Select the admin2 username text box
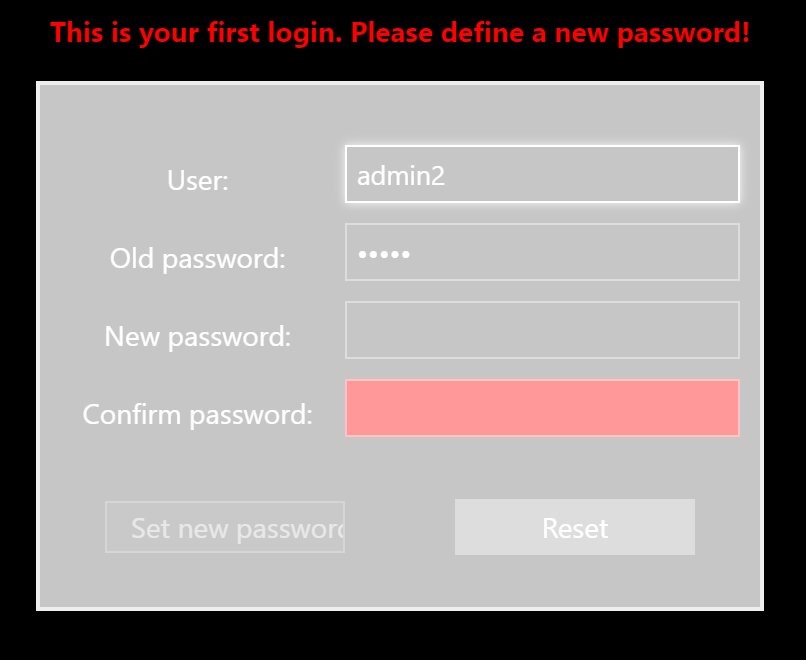Viewport: 806px width, 660px height. click(x=542, y=173)
